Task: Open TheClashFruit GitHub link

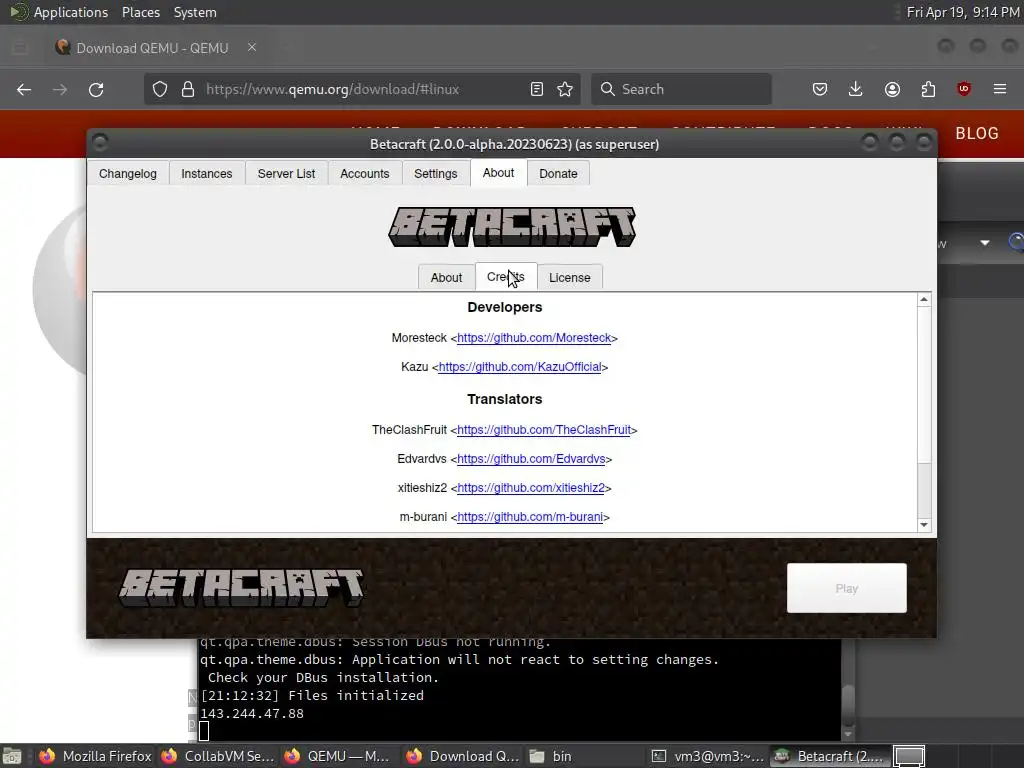Action: pyautogui.click(x=544, y=430)
